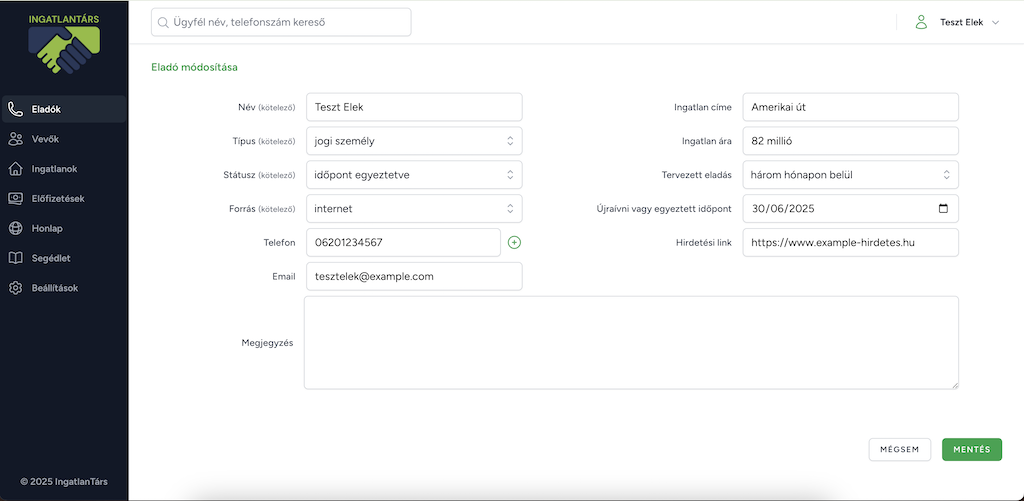Viewport: 1024px width, 501px height.
Task: Click the people icon beside Vevők
Action: click(16, 139)
